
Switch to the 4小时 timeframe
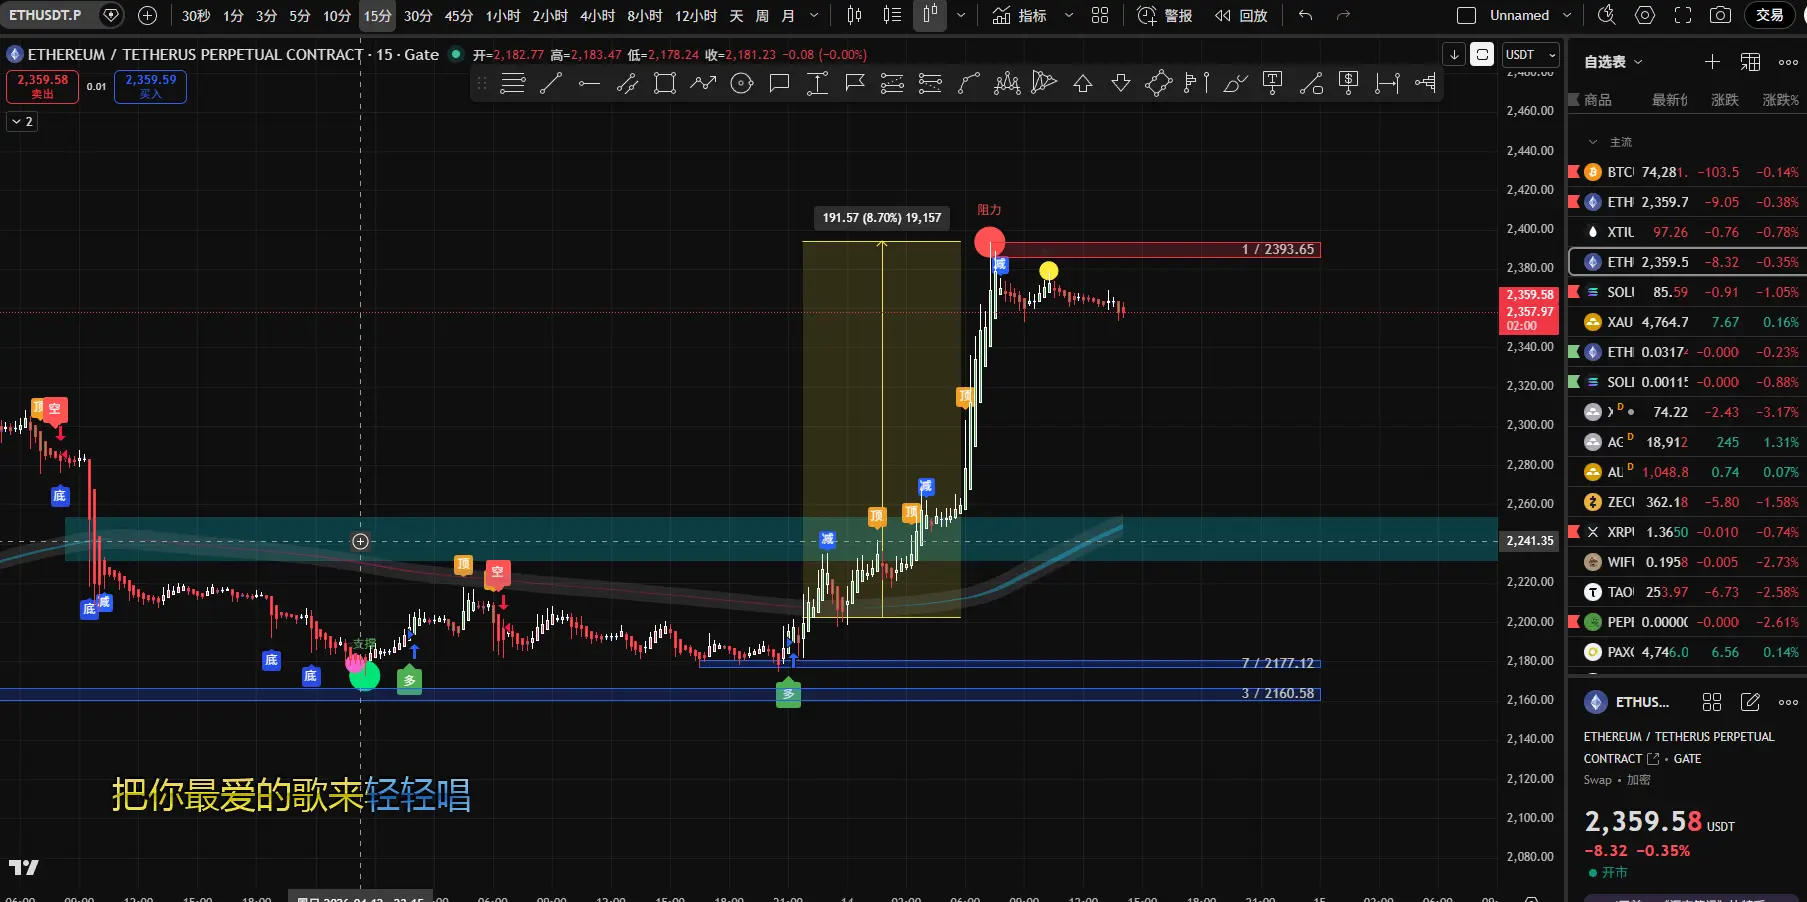pos(597,15)
